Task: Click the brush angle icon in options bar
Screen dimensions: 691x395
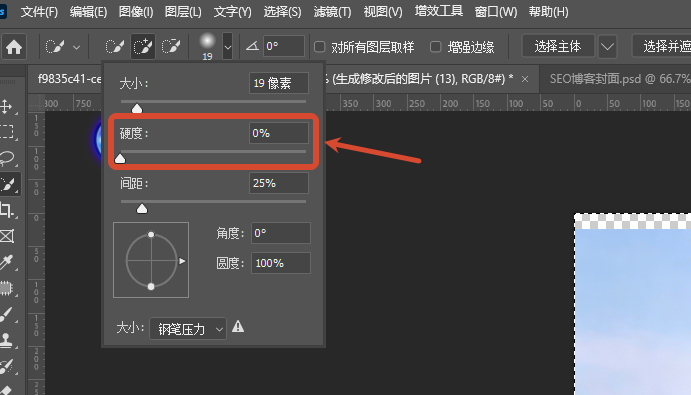Action: 252,46
